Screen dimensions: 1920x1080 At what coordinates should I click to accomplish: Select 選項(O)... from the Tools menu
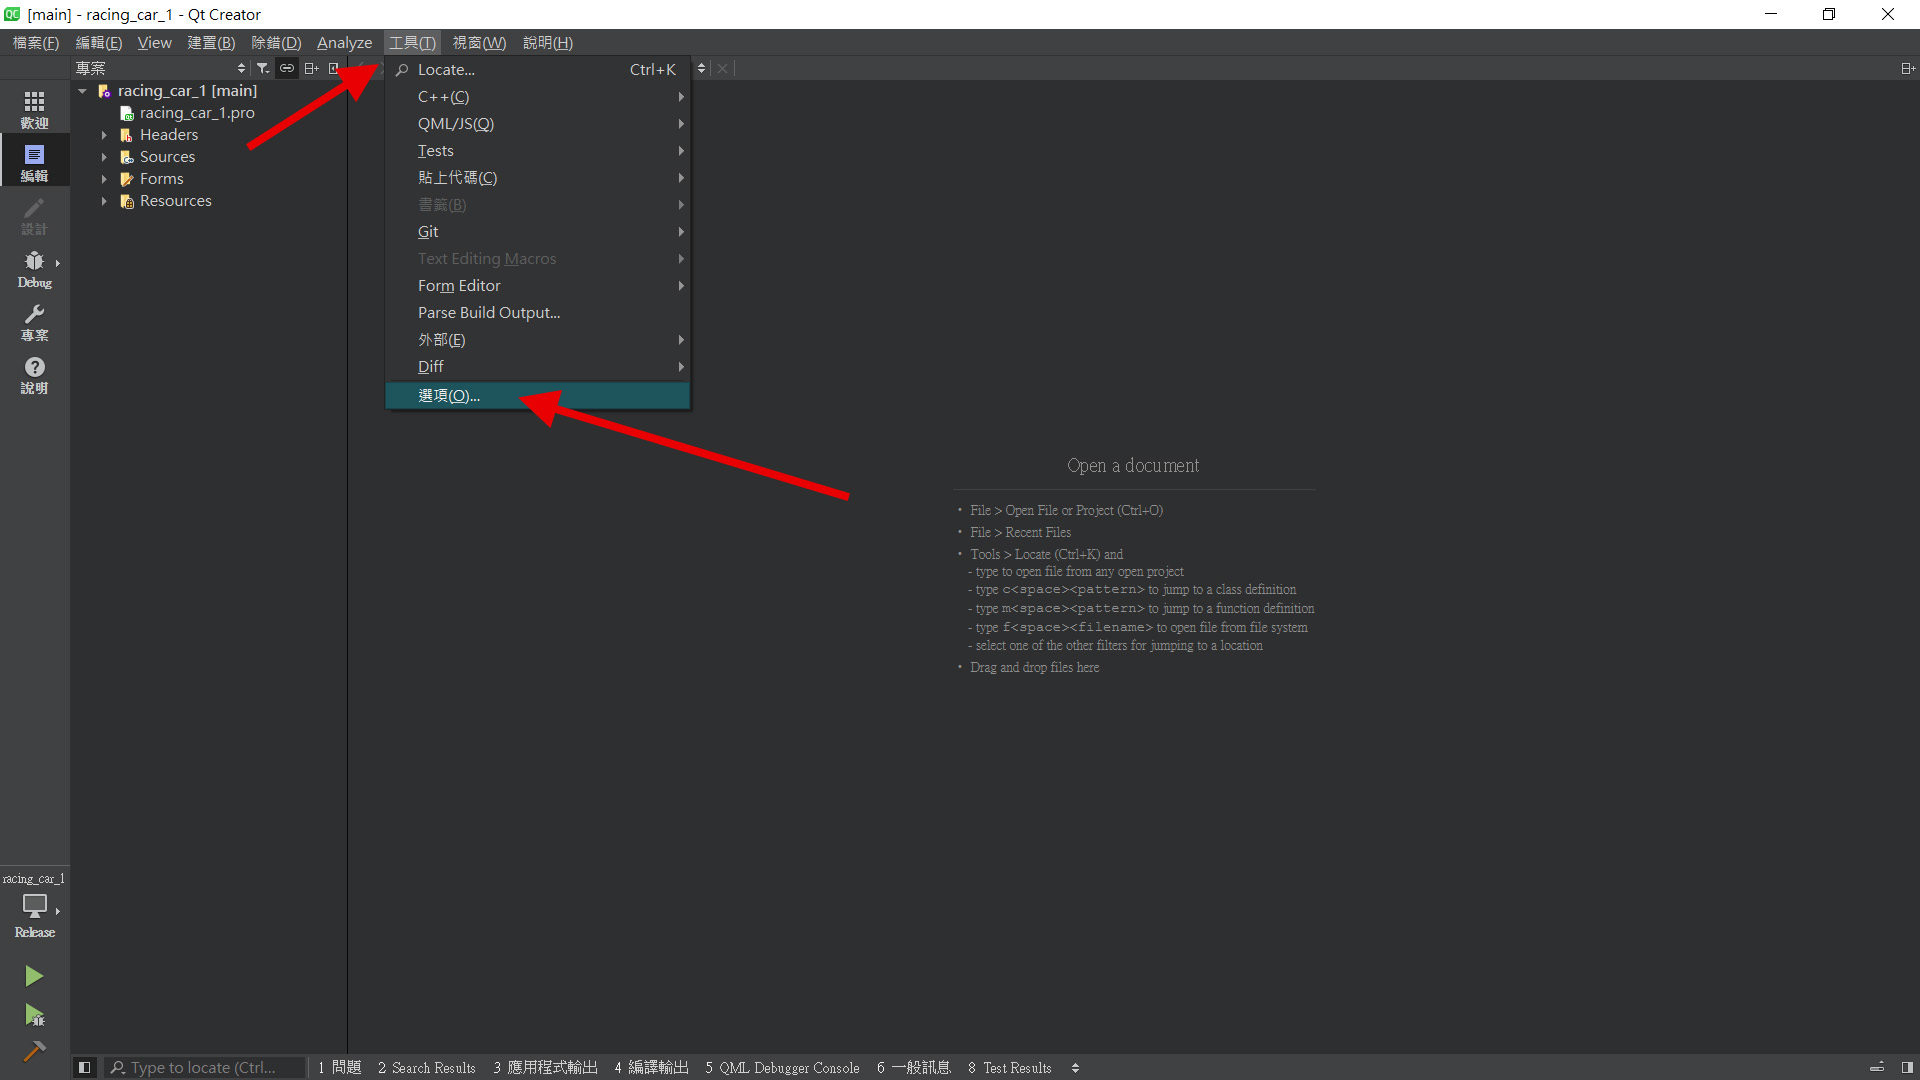coord(449,395)
